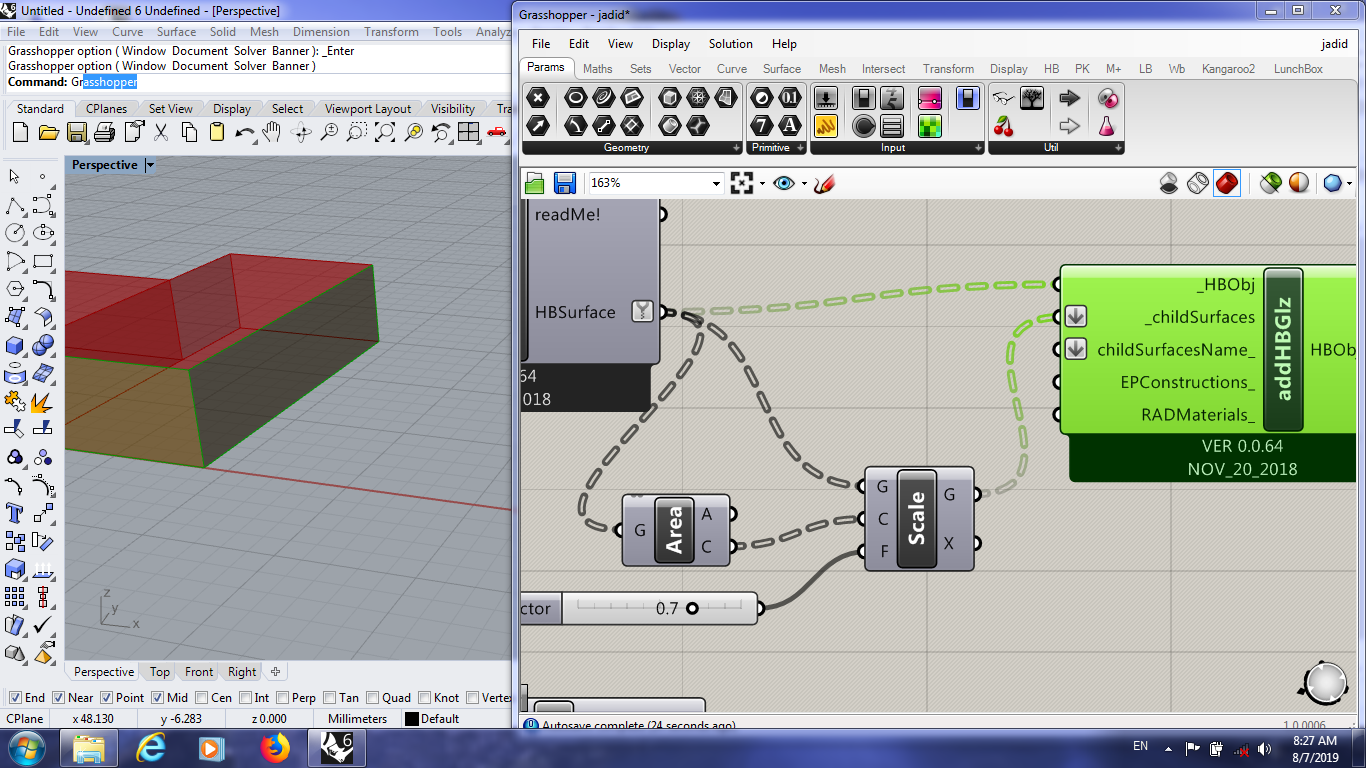This screenshot has width=1366, height=768.
Task: Enable shaded red preview mode in Grasshopper
Action: 1227,183
